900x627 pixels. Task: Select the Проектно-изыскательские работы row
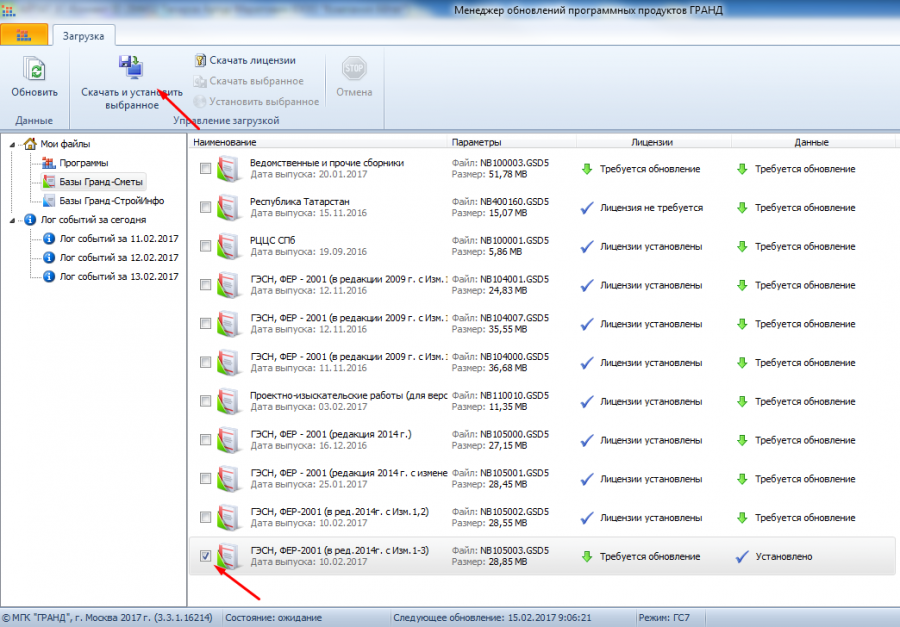click(542, 401)
